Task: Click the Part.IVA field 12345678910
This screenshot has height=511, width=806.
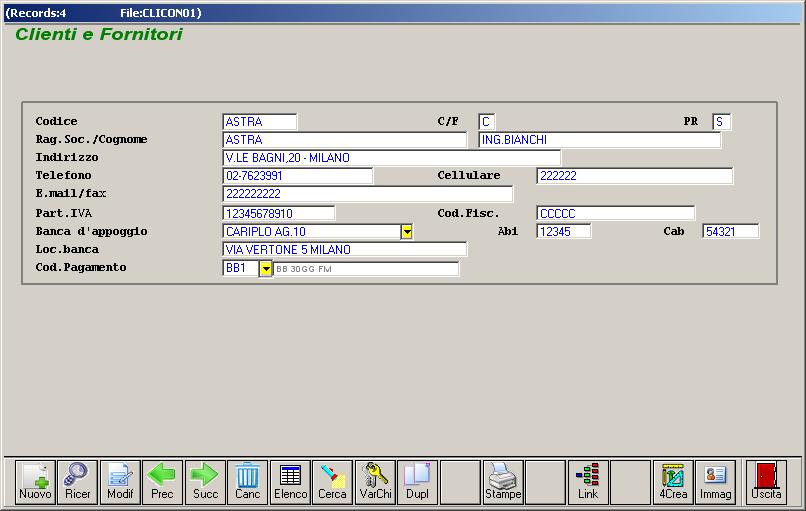Action: click(x=279, y=213)
